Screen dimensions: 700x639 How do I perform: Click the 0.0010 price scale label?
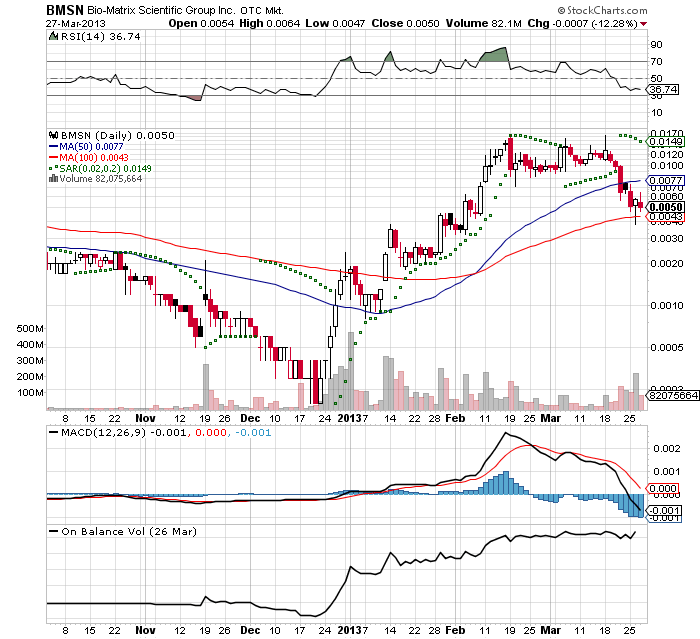pos(667,305)
